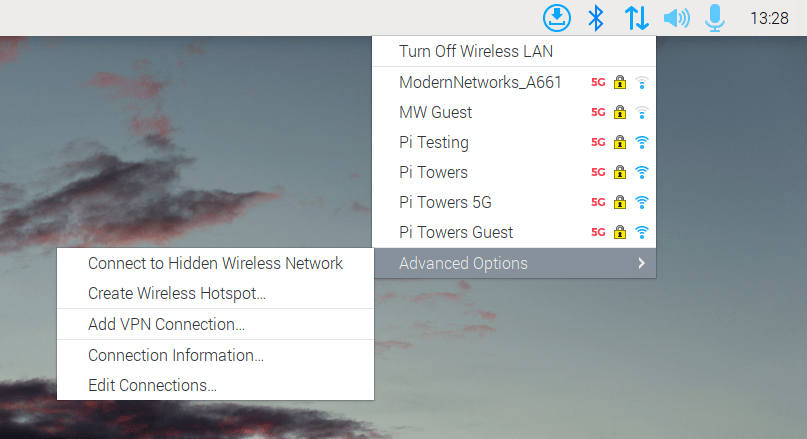Choose Connect to Hidden Wireless Network
This screenshot has height=439, width=807.
coord(215,263)
